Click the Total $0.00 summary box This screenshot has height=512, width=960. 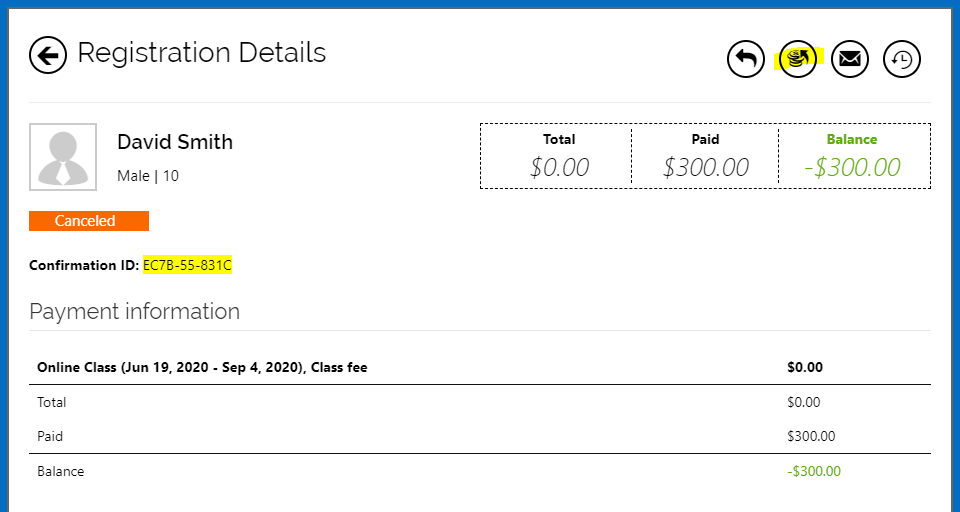pyautogui.click(x=558, y=156)
